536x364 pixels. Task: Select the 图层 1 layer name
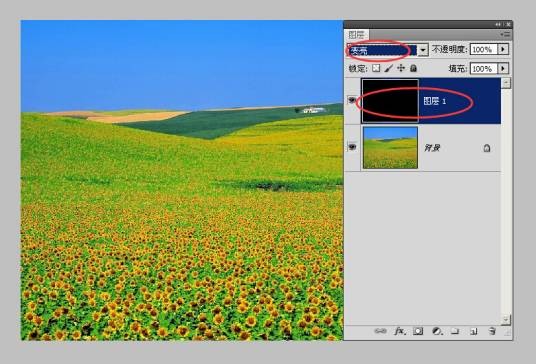point(434,101)
